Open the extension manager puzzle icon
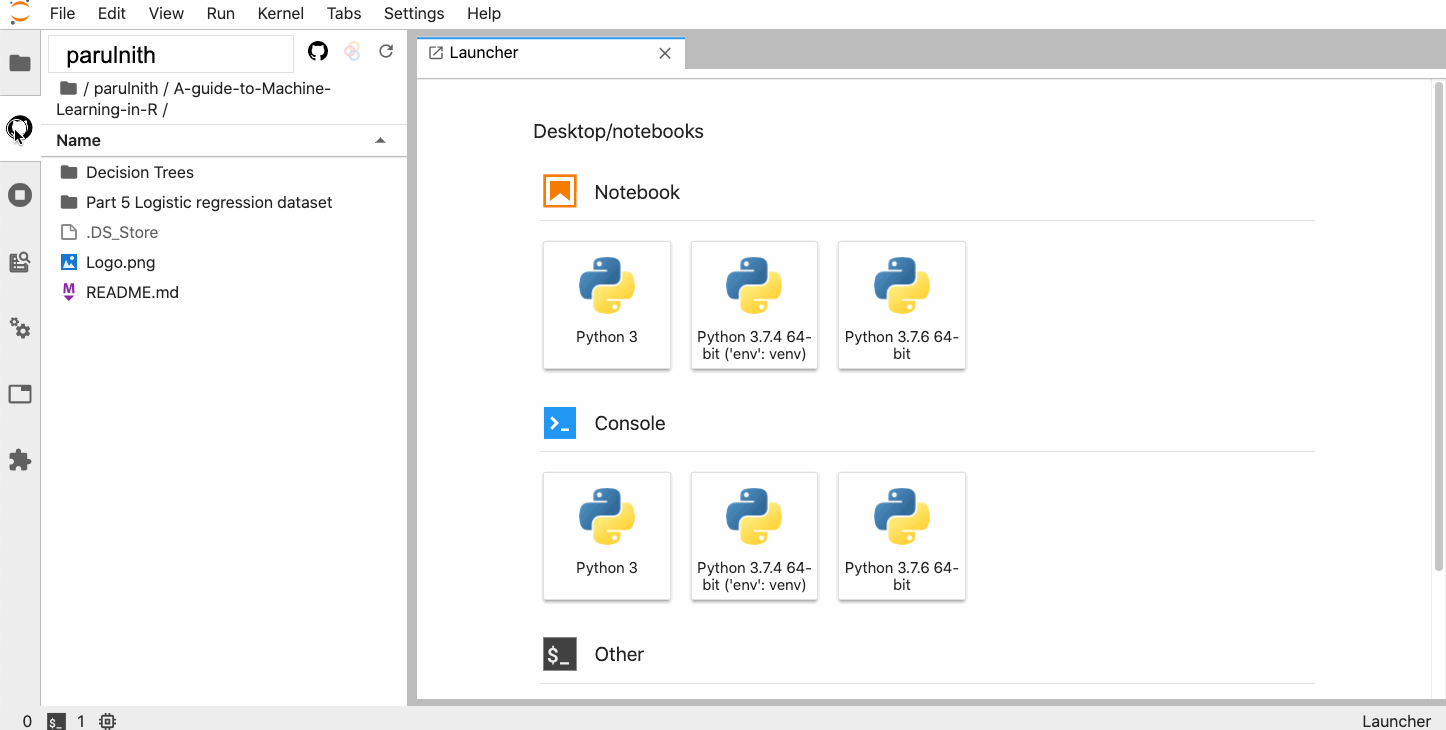1446x730 pixels. pos(20,460)
